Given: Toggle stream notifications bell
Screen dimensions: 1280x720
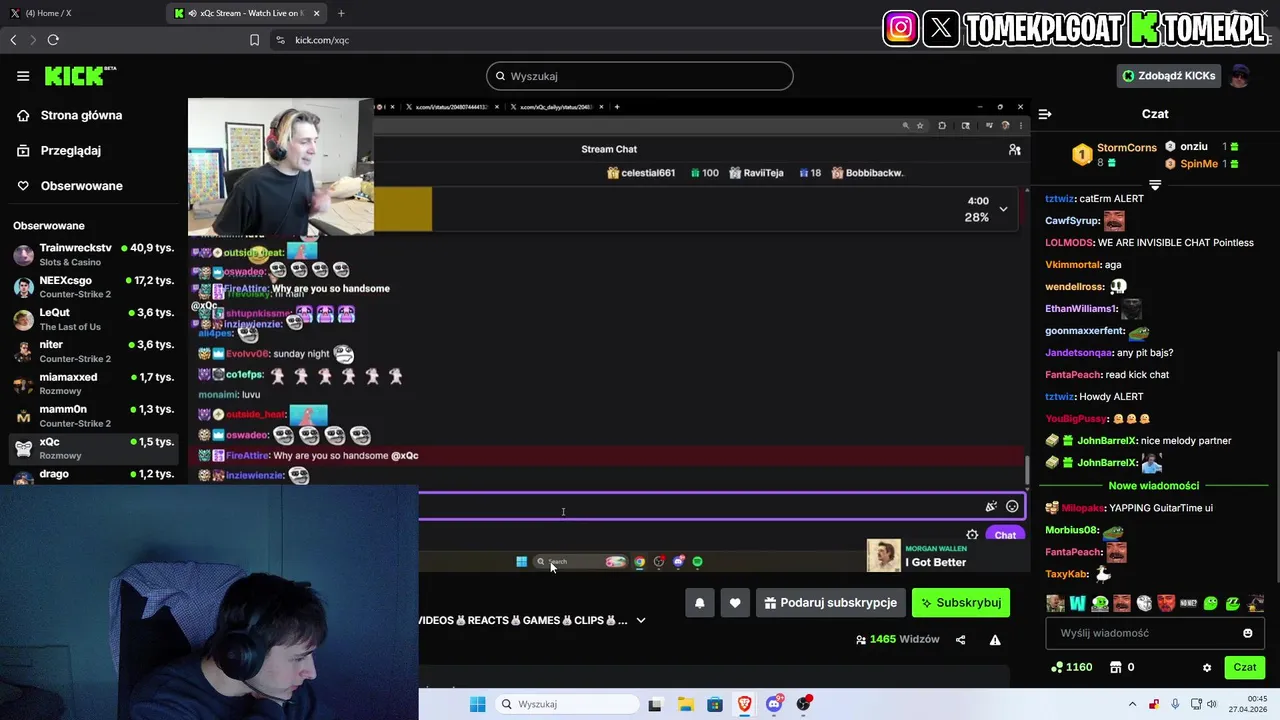Looking at the screenshot, I should 700,603.
